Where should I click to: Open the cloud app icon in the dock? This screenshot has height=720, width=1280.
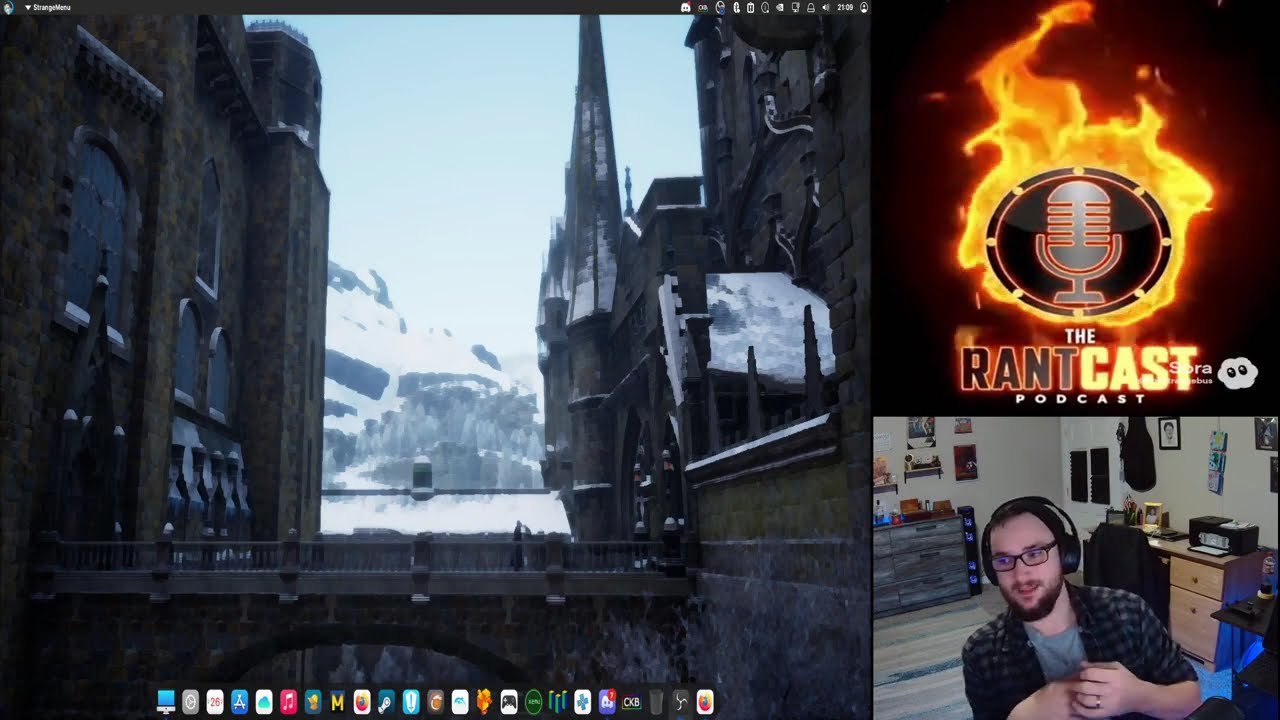coord(264,702)
